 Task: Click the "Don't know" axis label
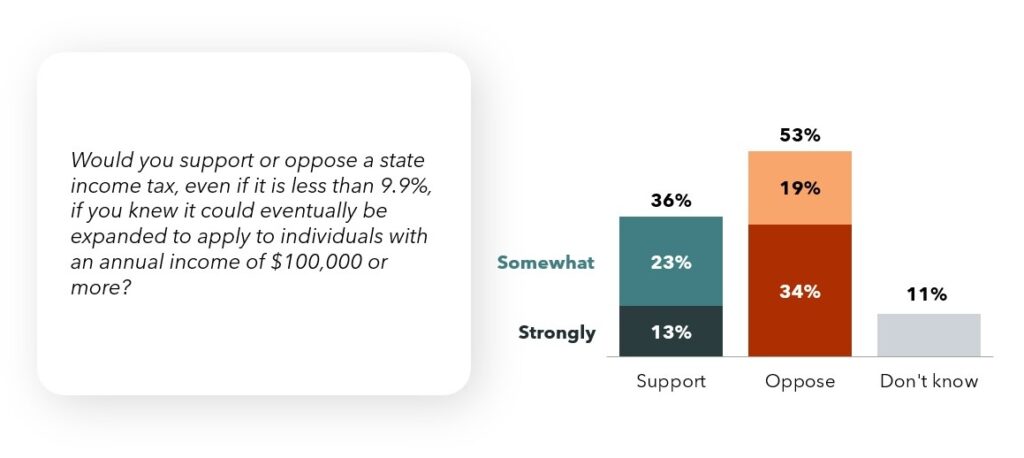(928, 381)
